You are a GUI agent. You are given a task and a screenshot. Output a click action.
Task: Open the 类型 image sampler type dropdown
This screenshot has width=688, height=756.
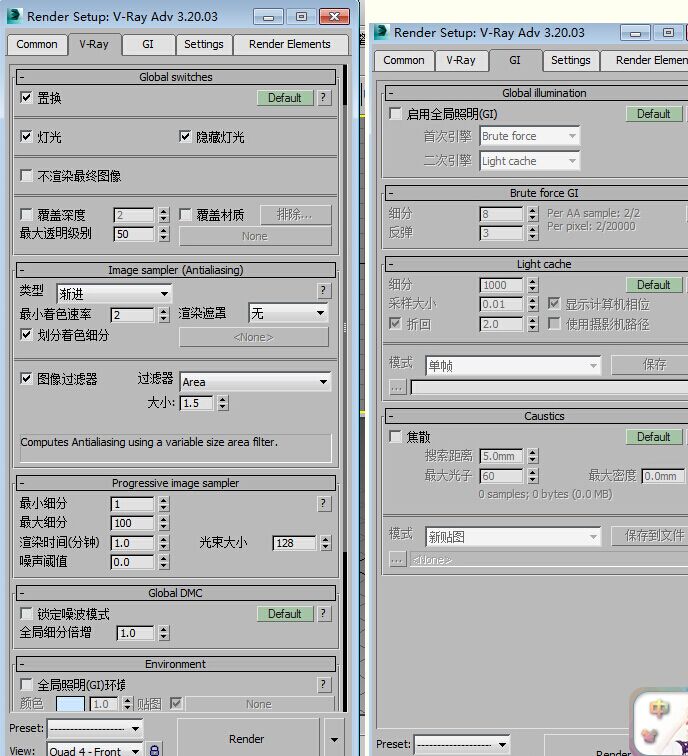tap(114, 293)
